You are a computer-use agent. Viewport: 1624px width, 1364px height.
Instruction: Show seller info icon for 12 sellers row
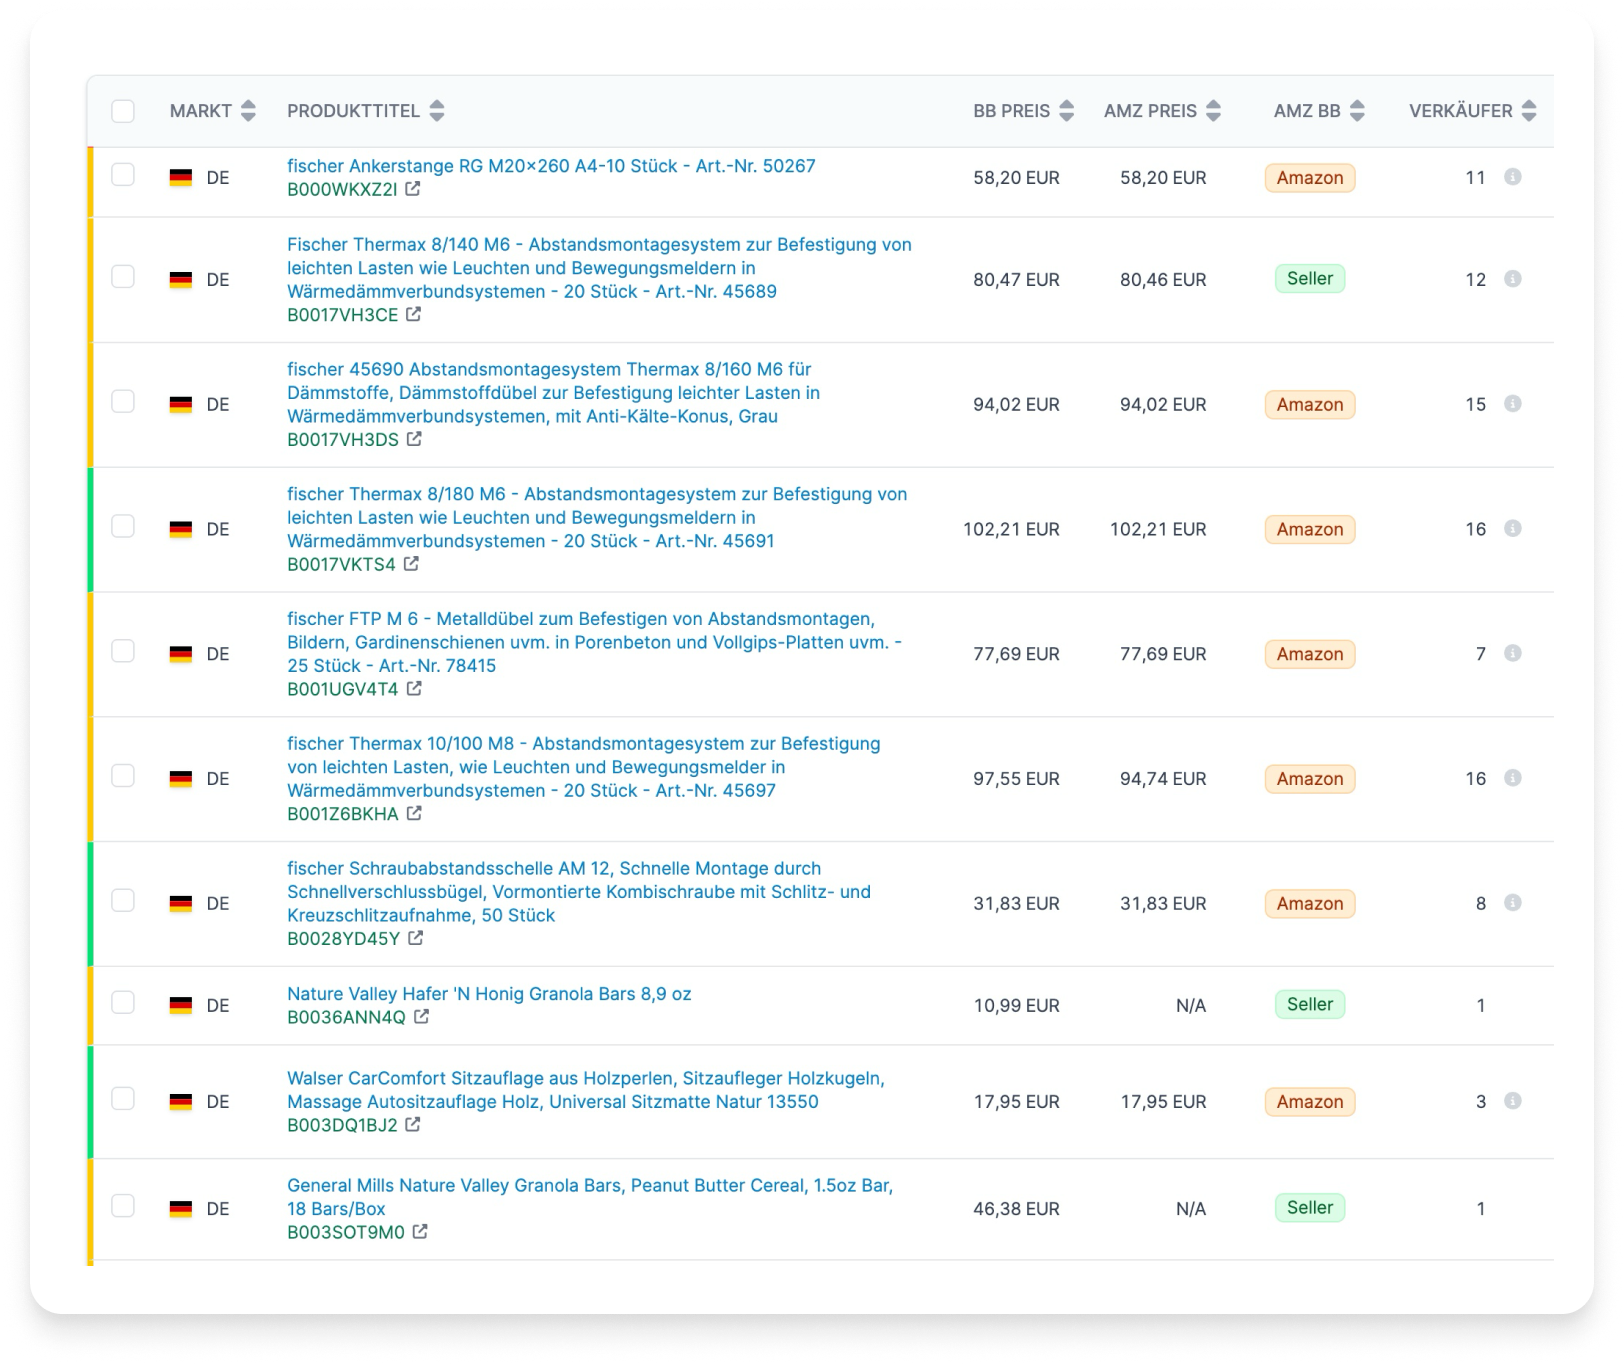point(1513,279)
